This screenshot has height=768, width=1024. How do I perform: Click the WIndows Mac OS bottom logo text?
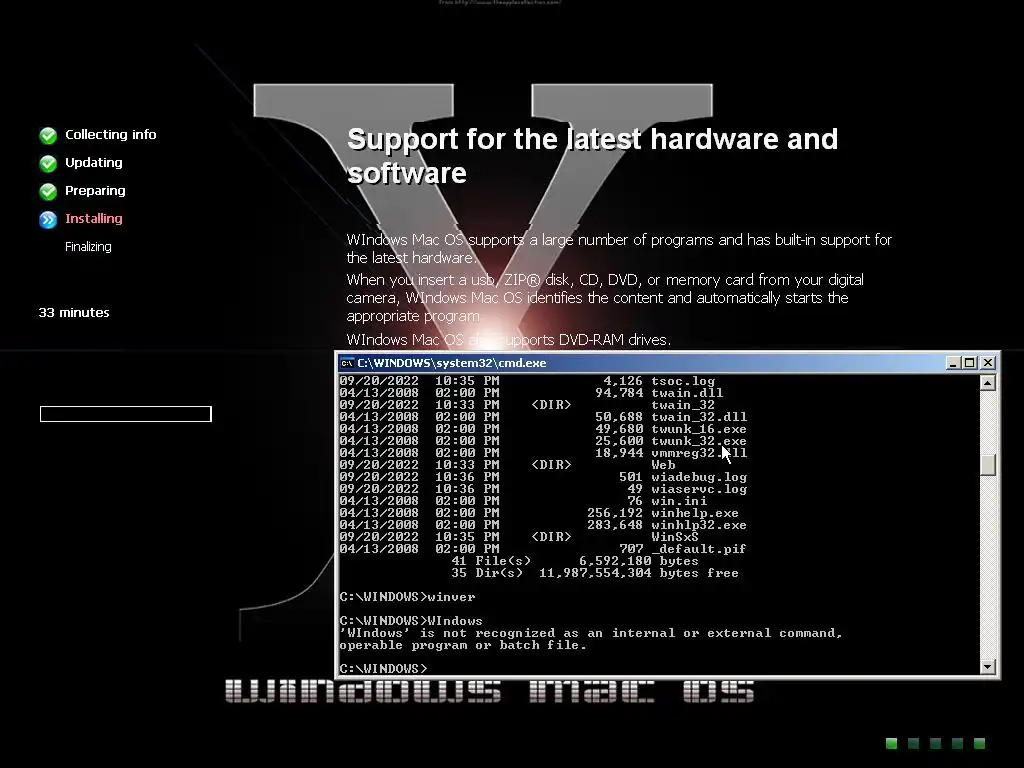490,691
